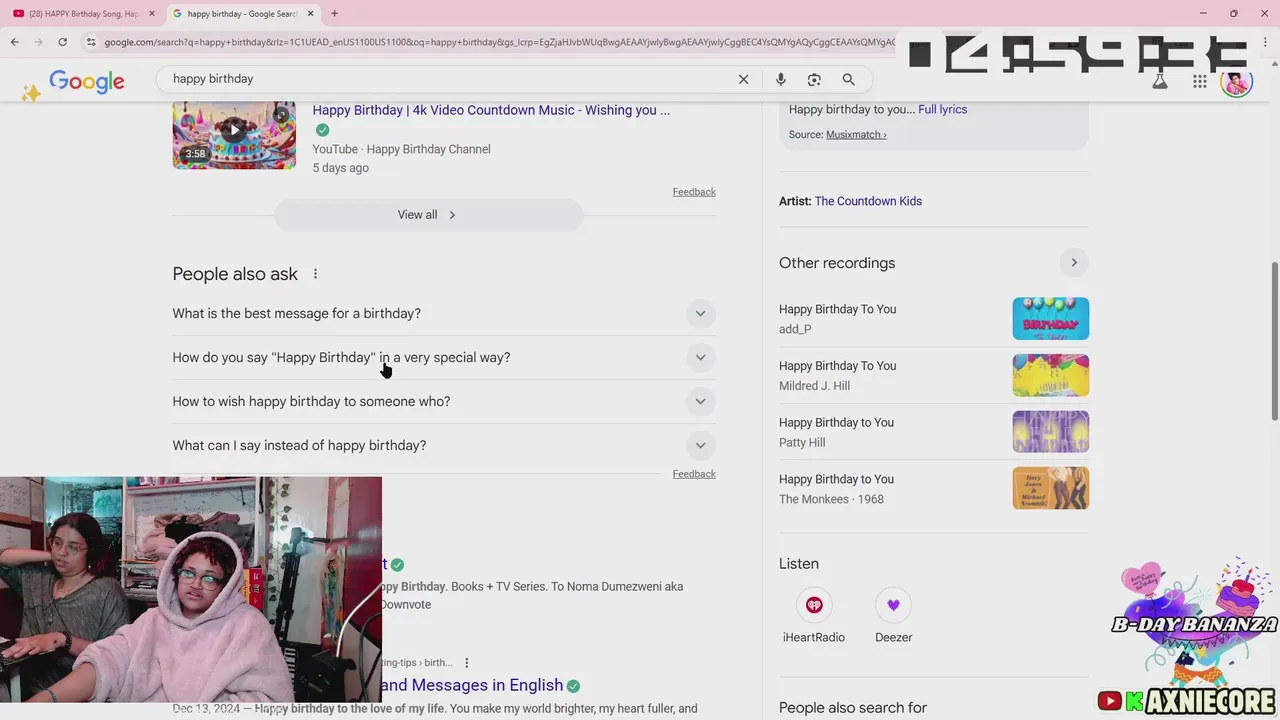Viewport: 1280px width, 720px height.
Task: Expand 'How do you say Happy Birthday in a very special way?'
Action: (x=444, y=358)
